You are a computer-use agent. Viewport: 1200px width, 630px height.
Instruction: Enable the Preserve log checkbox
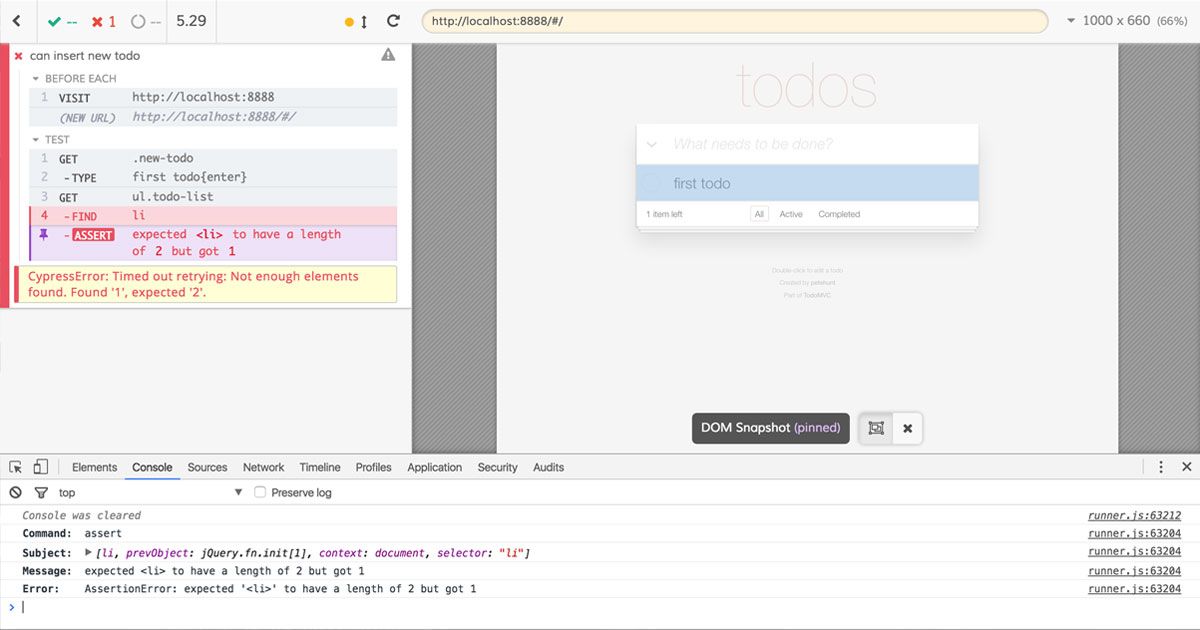pyautogui.click(x=260, y=492)
